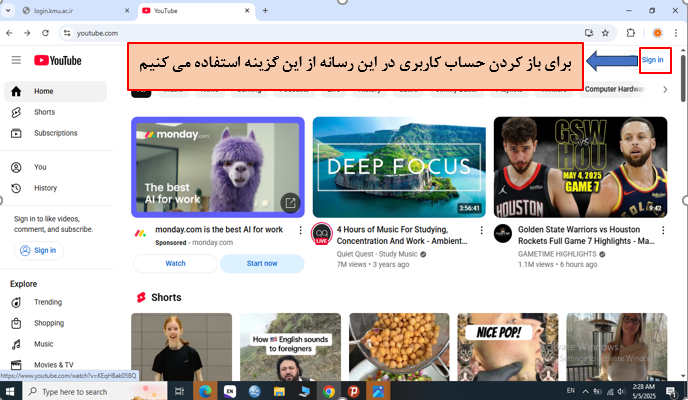Screen dimensions: 688x400
Task: Open the tab search dropdown arrow
Action: click(x=10, y=10)
